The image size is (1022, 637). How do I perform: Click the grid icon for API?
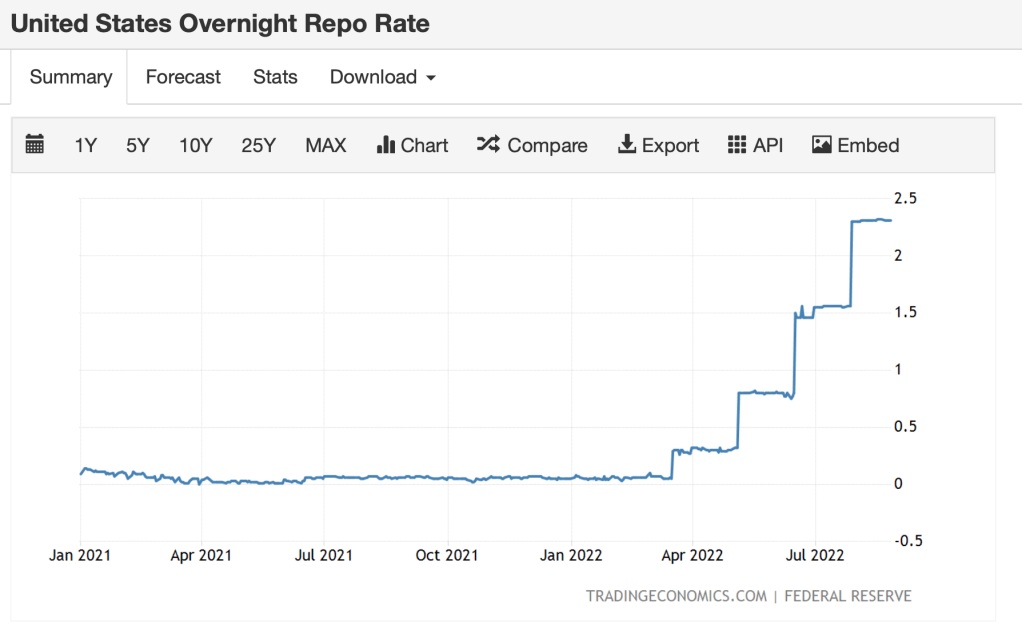737,145
